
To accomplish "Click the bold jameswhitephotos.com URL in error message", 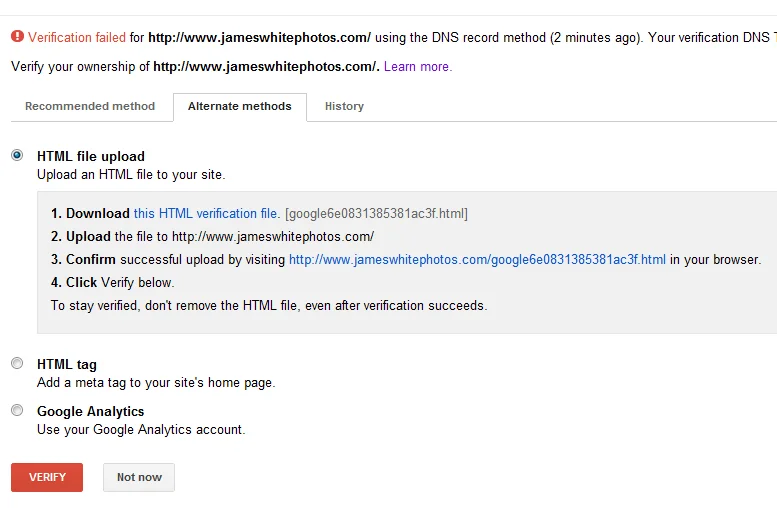I will pyautogui.click(x=259, y=38).
